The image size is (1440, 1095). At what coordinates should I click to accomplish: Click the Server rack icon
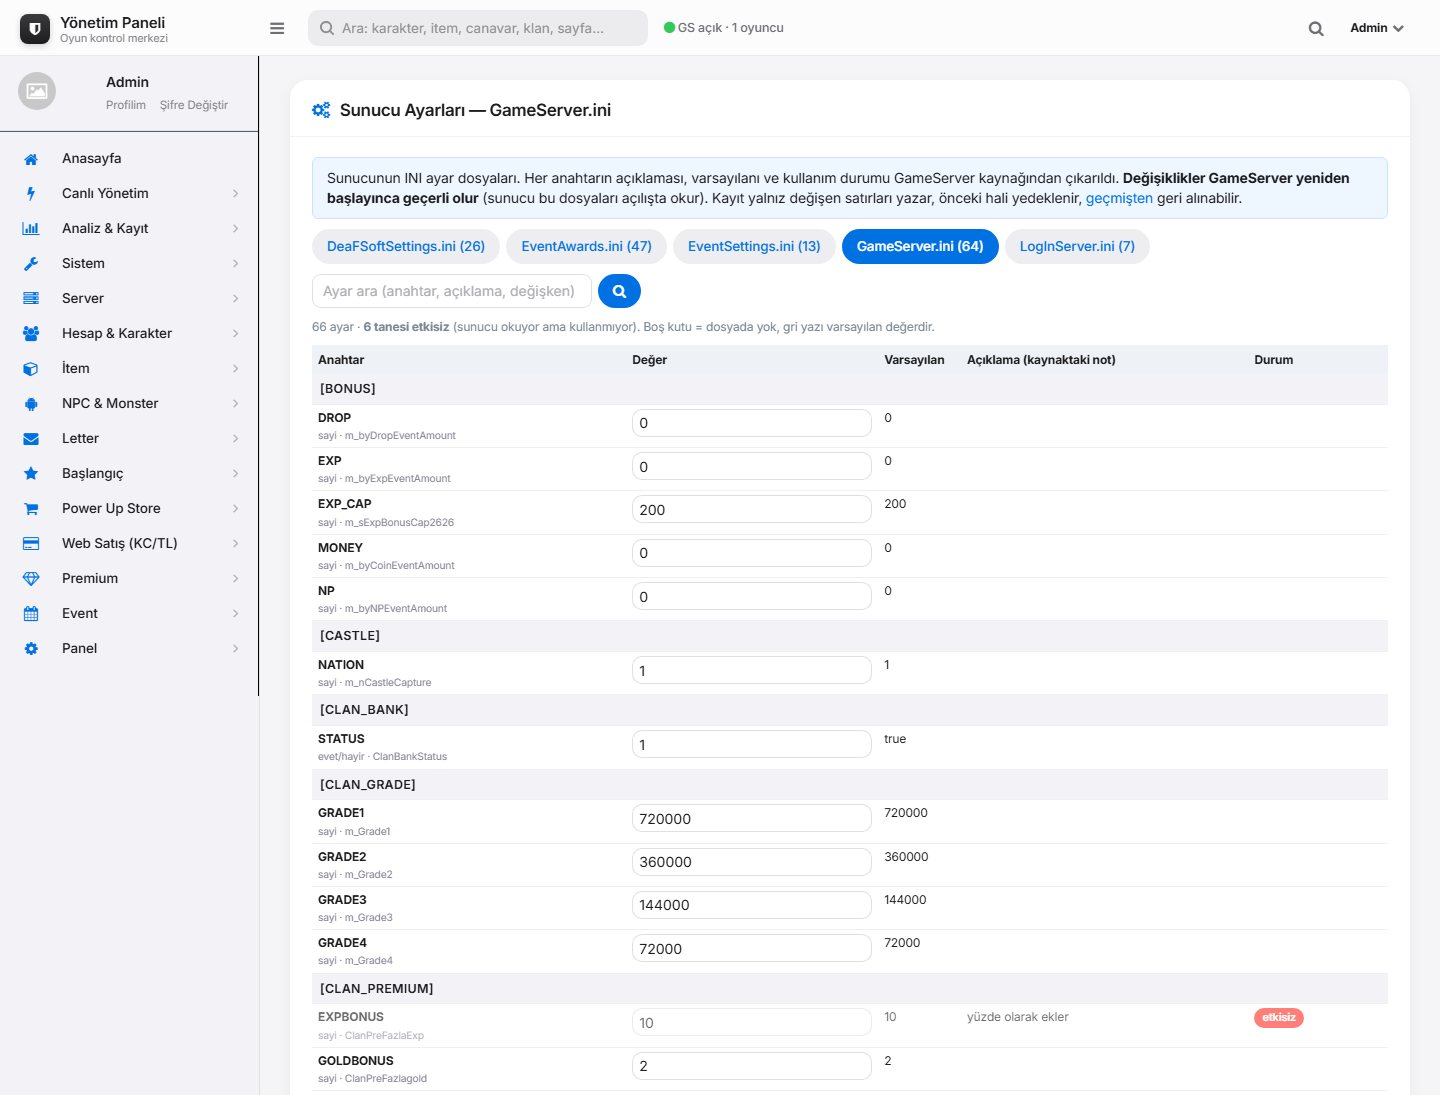point(31,299)
